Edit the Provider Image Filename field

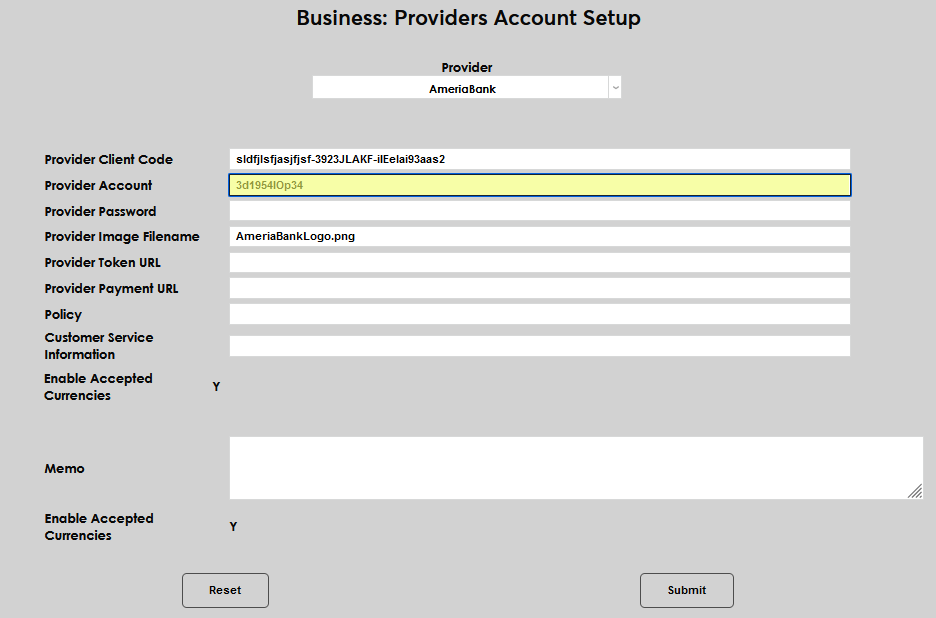[x=539, y=237]
